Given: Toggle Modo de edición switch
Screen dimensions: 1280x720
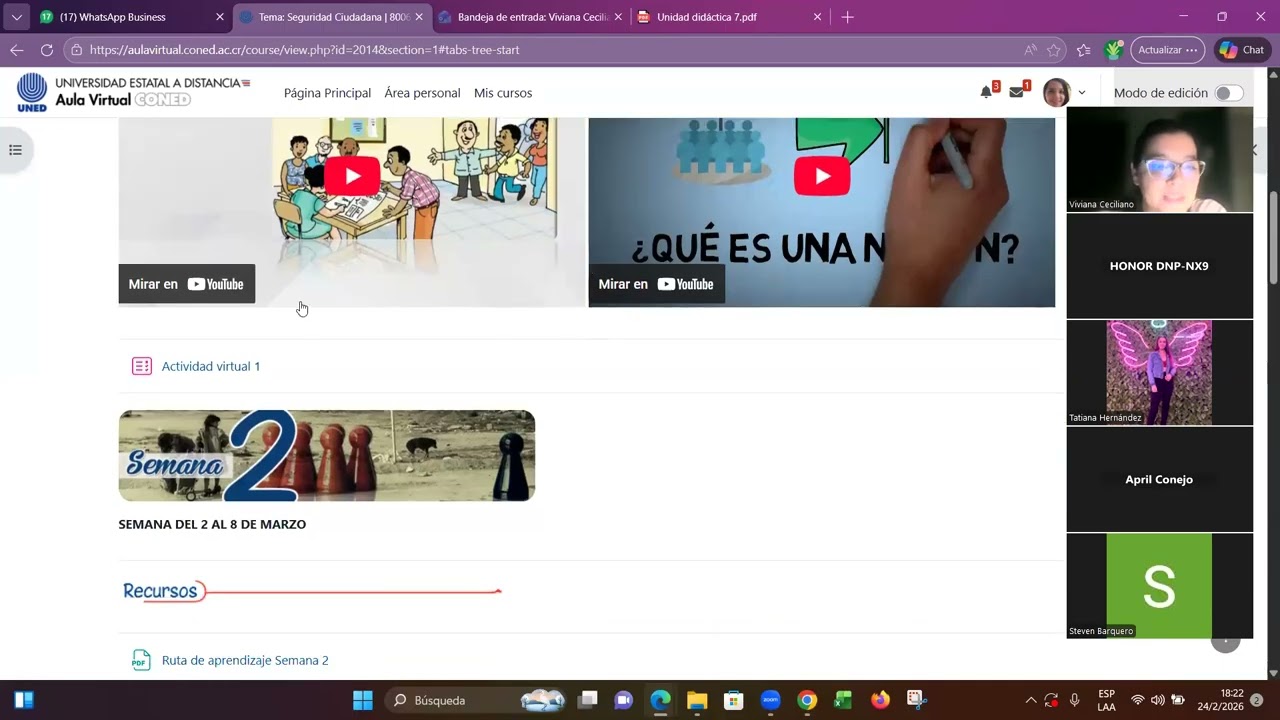Looking at the screenshot, I should click(x=1229, y=93).
